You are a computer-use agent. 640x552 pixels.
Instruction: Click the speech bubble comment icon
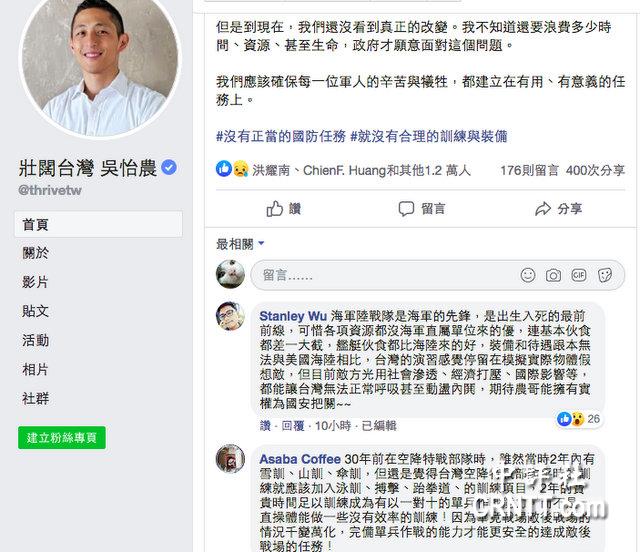(x=406, y=209)
